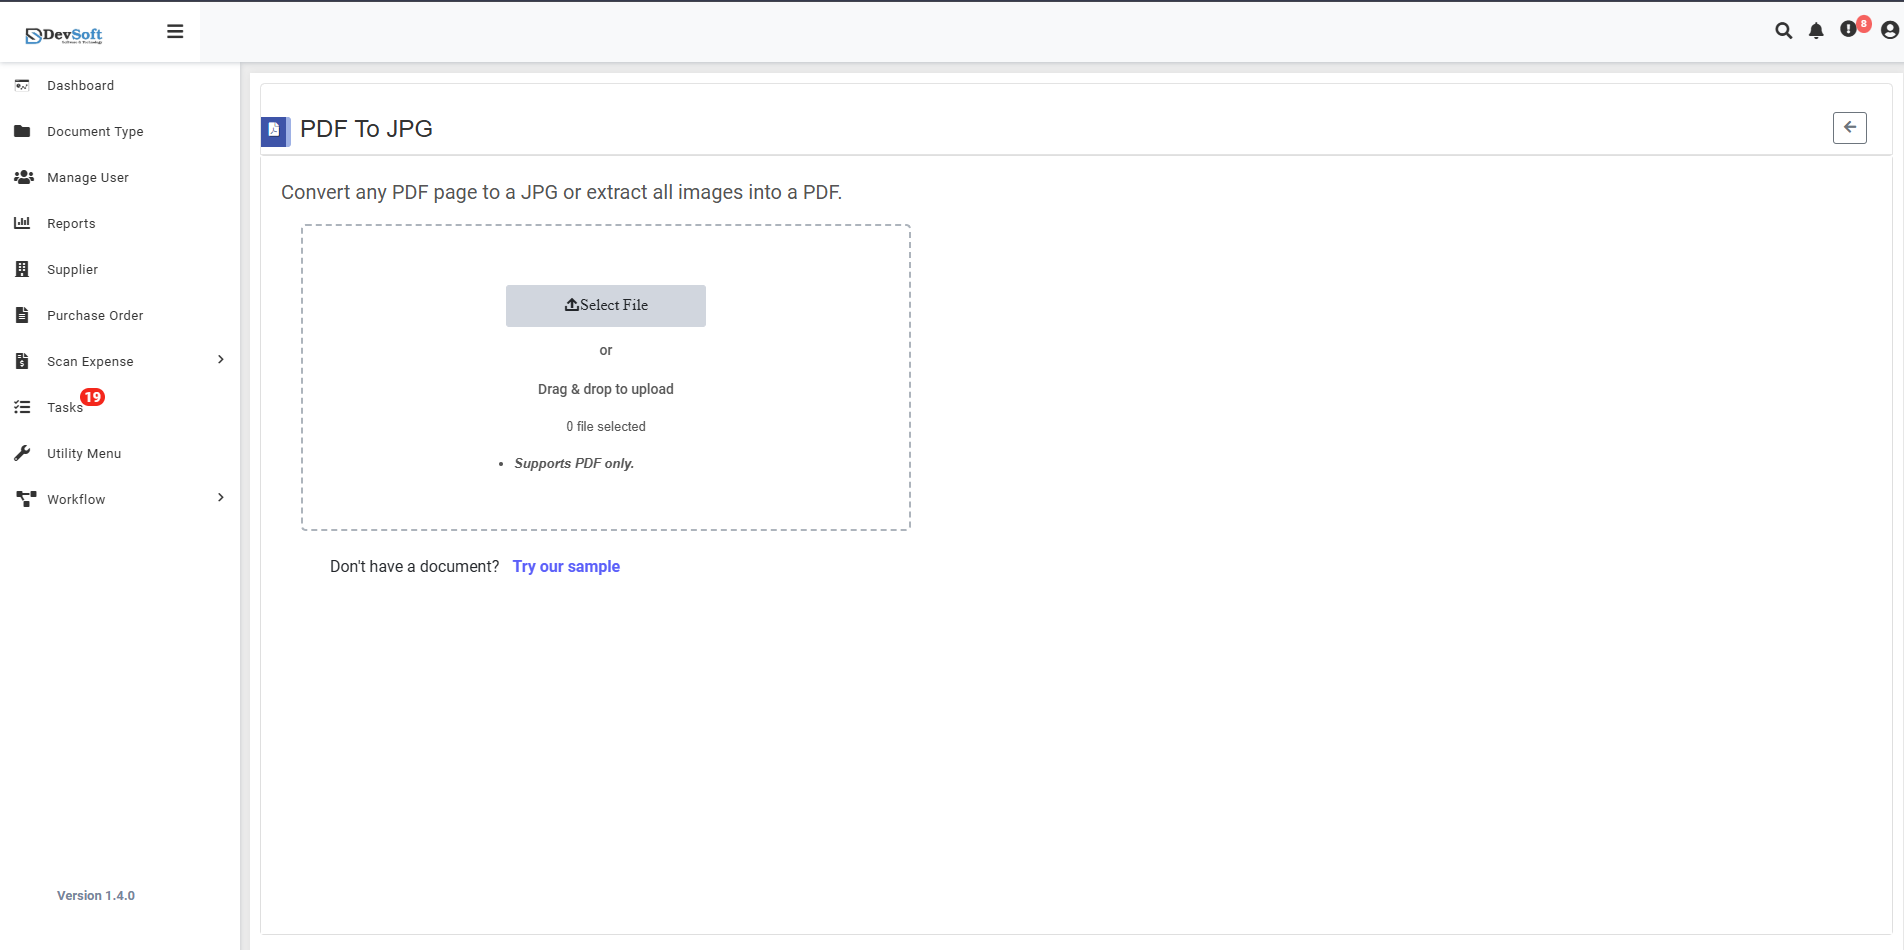Screen dimensions: 1904x950
Task: Select the Document Type folder icon
Action: coord(22,131)
